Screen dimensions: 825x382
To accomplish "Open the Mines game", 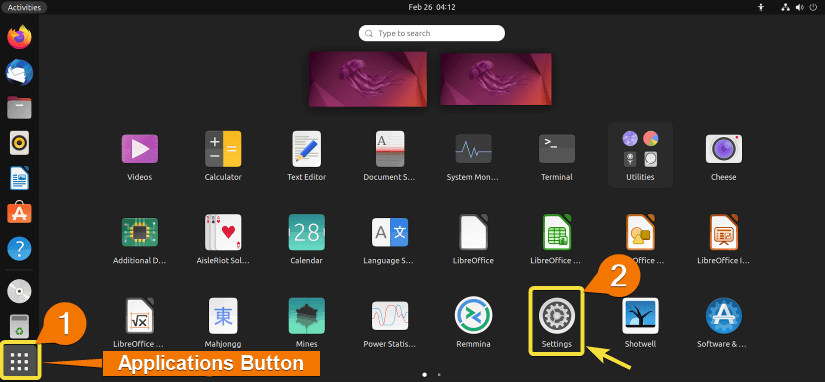I will coord(307,316).
